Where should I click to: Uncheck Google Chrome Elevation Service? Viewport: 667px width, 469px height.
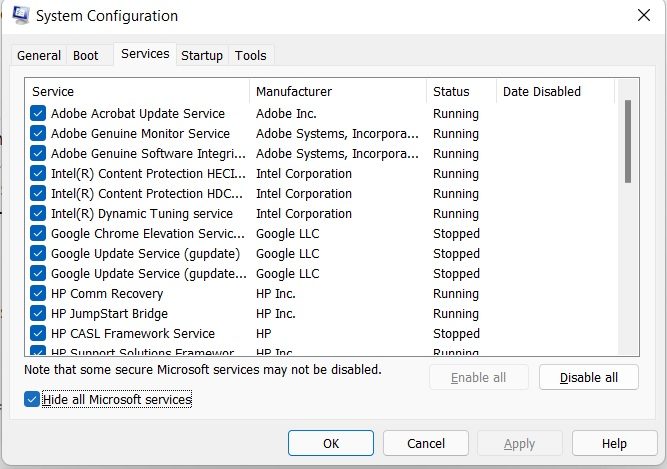point(38,234)
